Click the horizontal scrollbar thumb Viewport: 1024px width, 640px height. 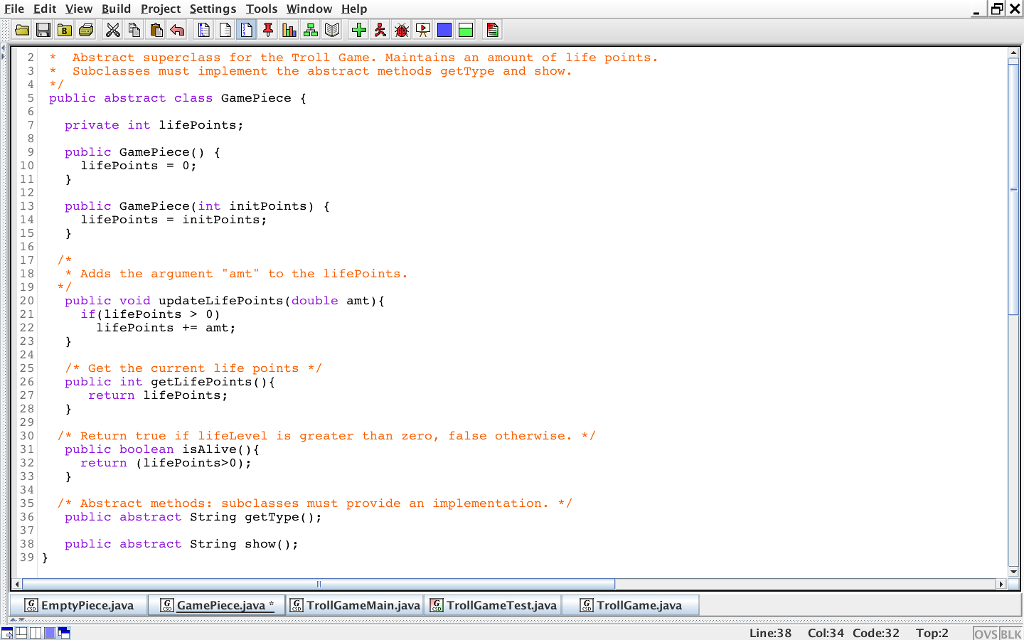[319, 584]
